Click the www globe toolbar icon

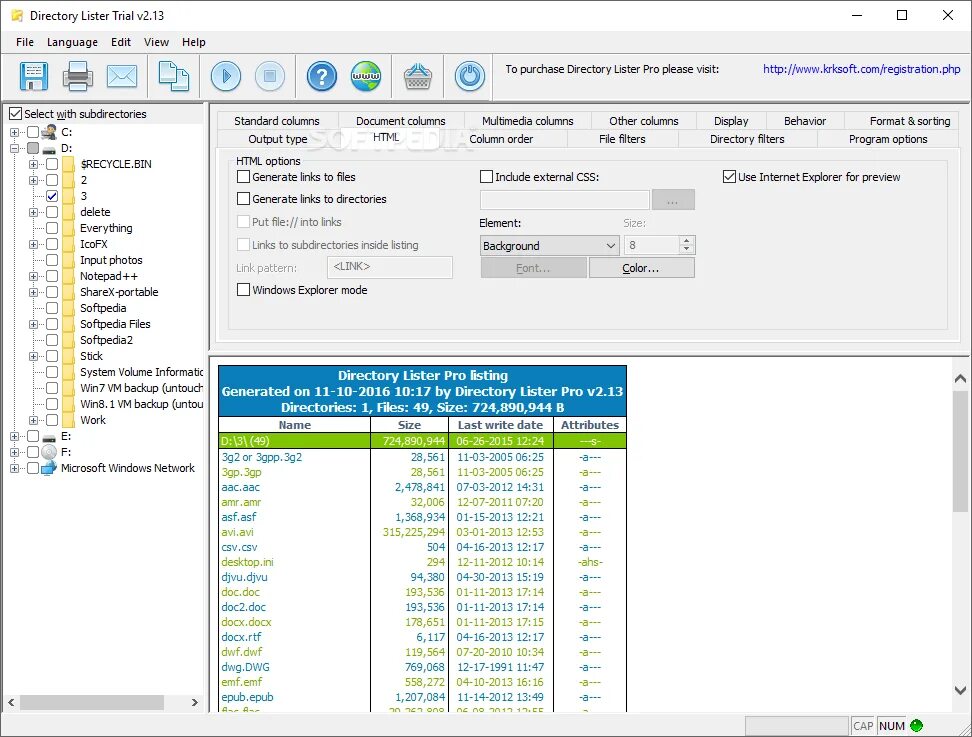(366, 76)
